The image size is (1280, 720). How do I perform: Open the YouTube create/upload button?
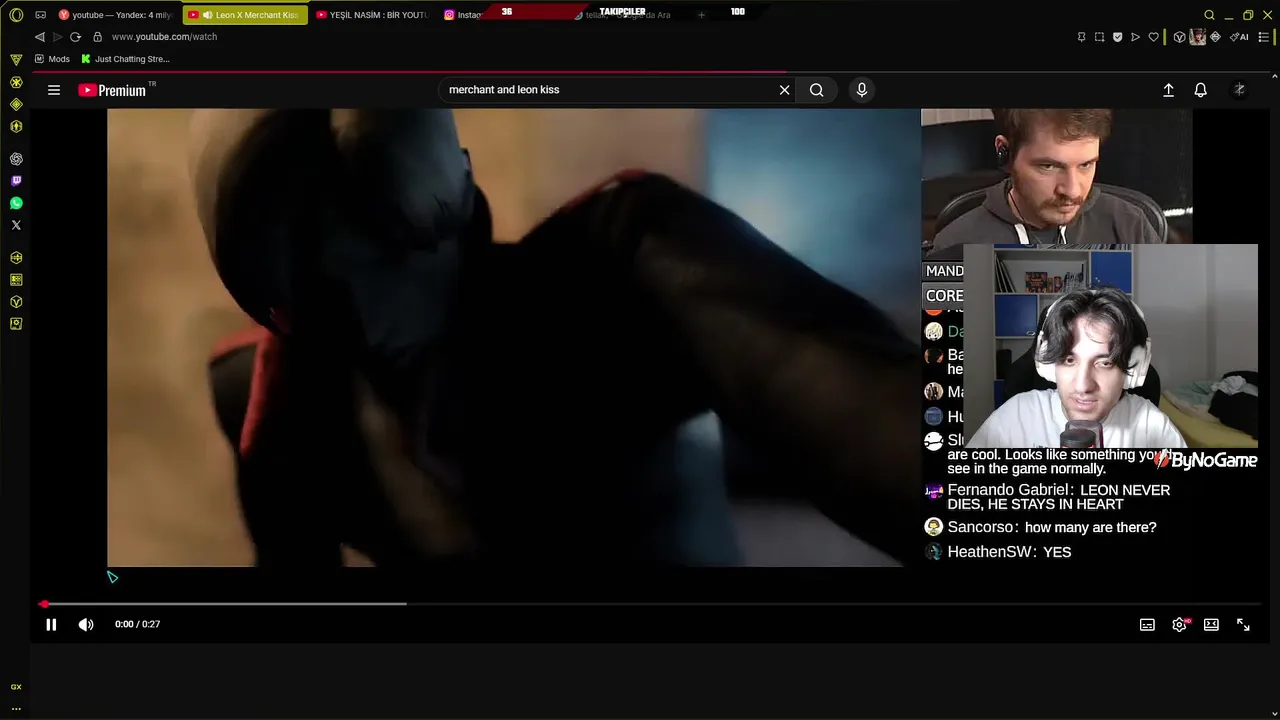tap(1168, 90)
